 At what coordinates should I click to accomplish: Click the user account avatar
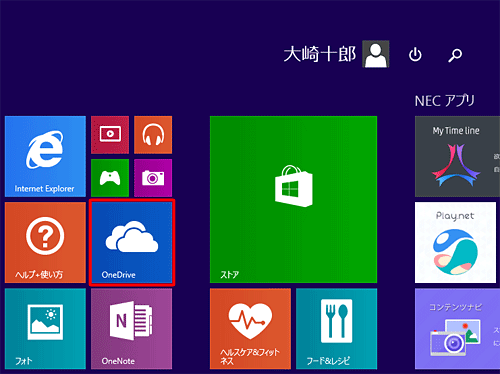click(x=376, y=54)
